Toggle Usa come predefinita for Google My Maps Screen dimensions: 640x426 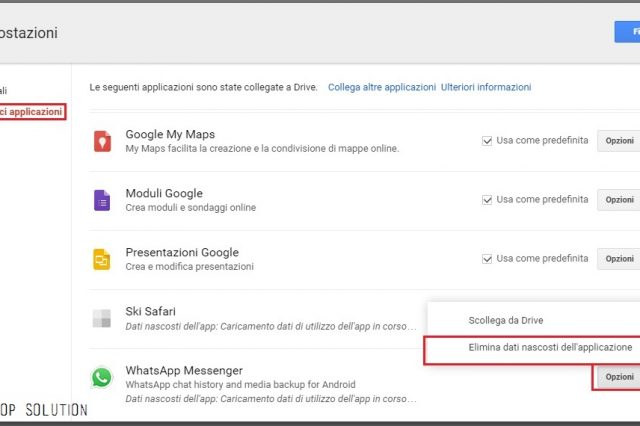click(487, 141)
